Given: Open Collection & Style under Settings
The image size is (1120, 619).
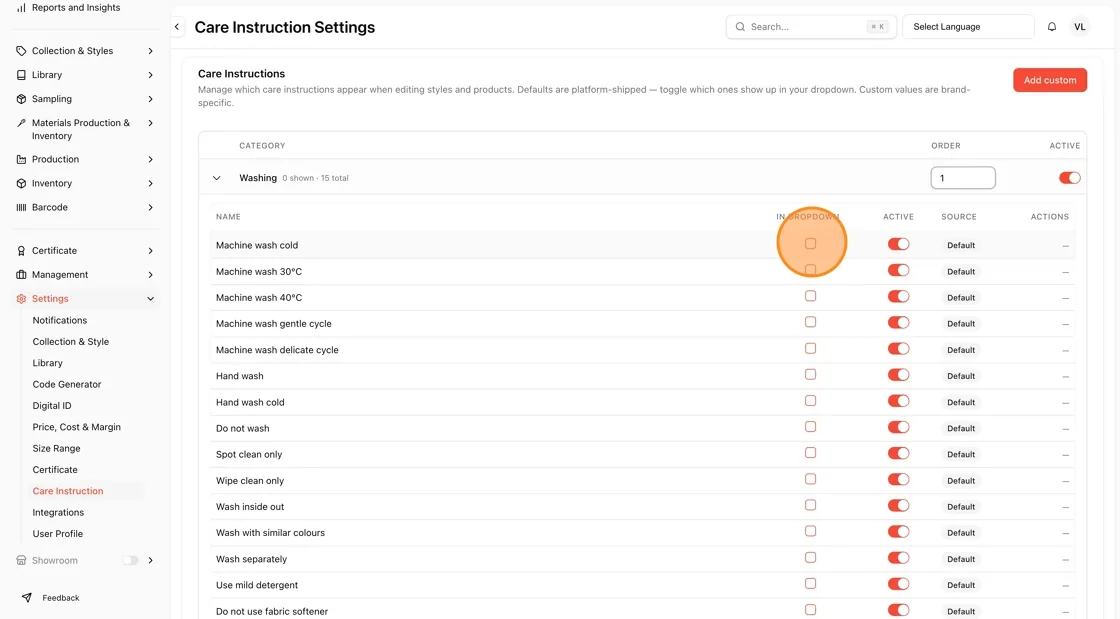Looking at the screenshot, I should (x=71, y=342).
